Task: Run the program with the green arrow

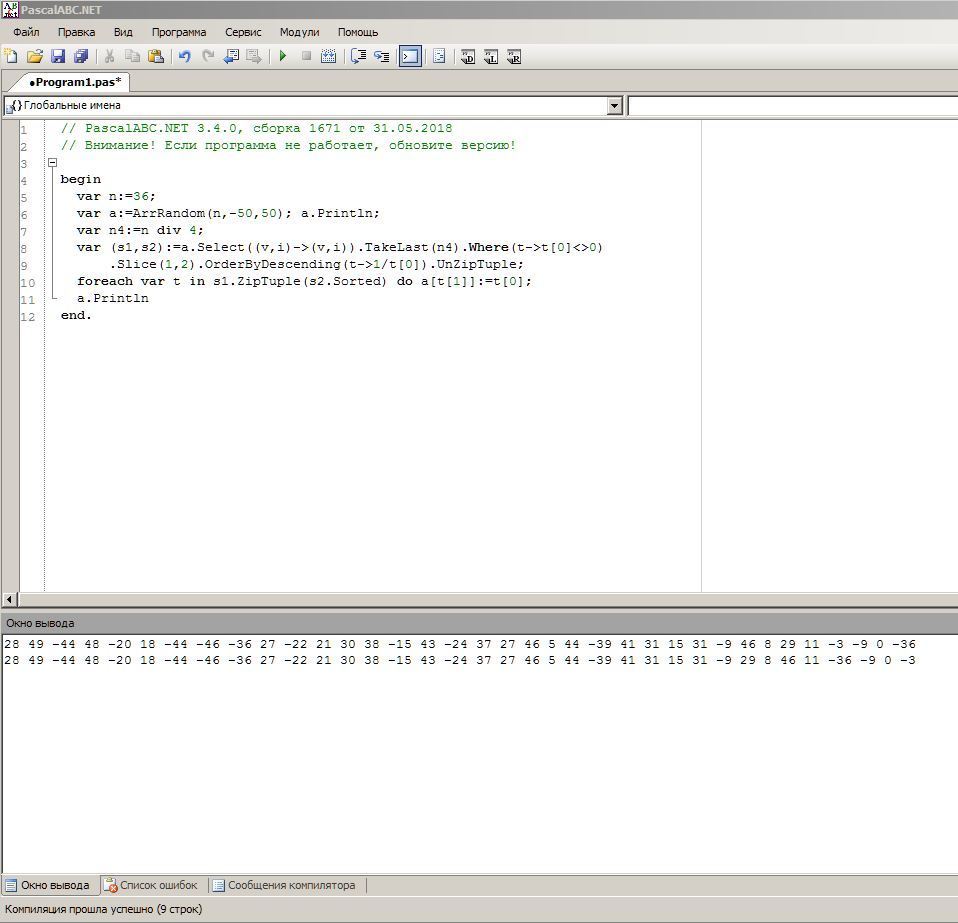Action: coord(283,57)
